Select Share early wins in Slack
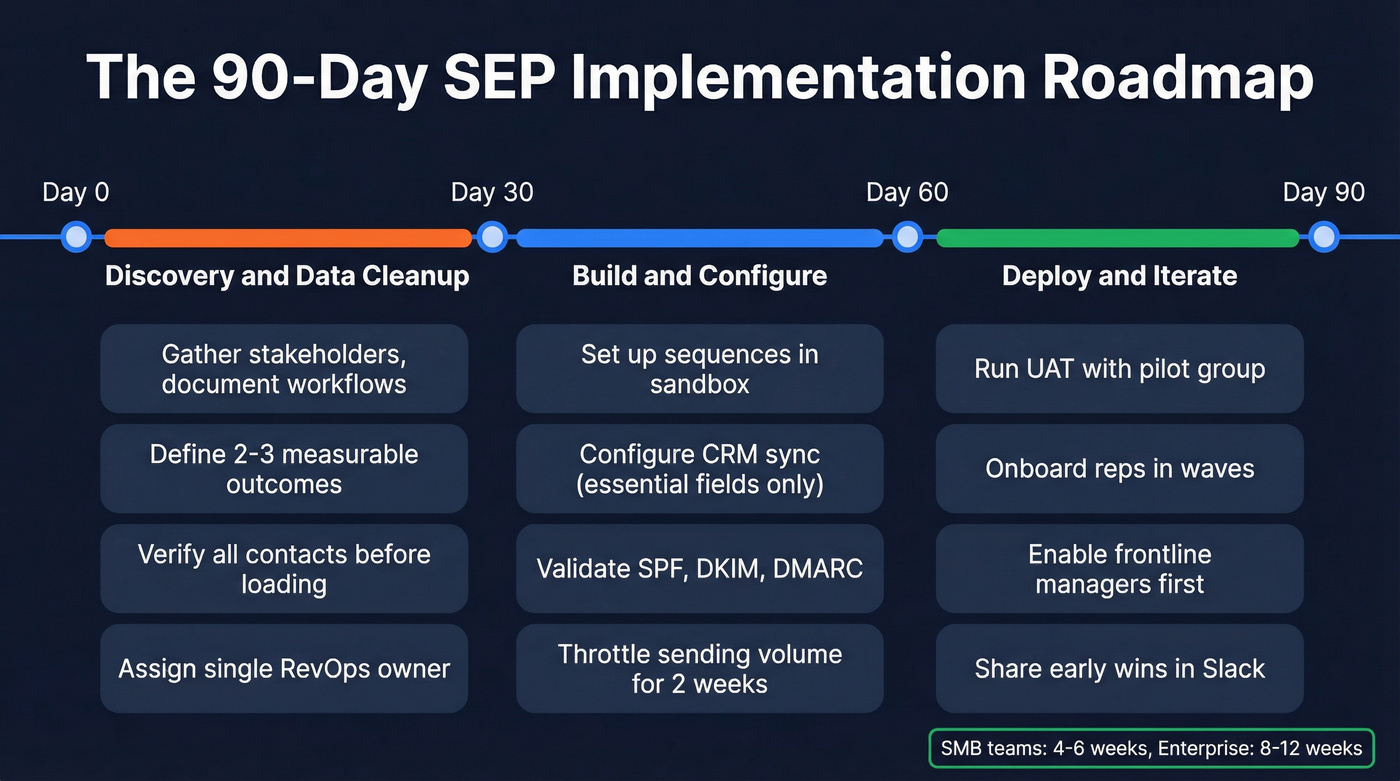 (x=1119, y=668)
